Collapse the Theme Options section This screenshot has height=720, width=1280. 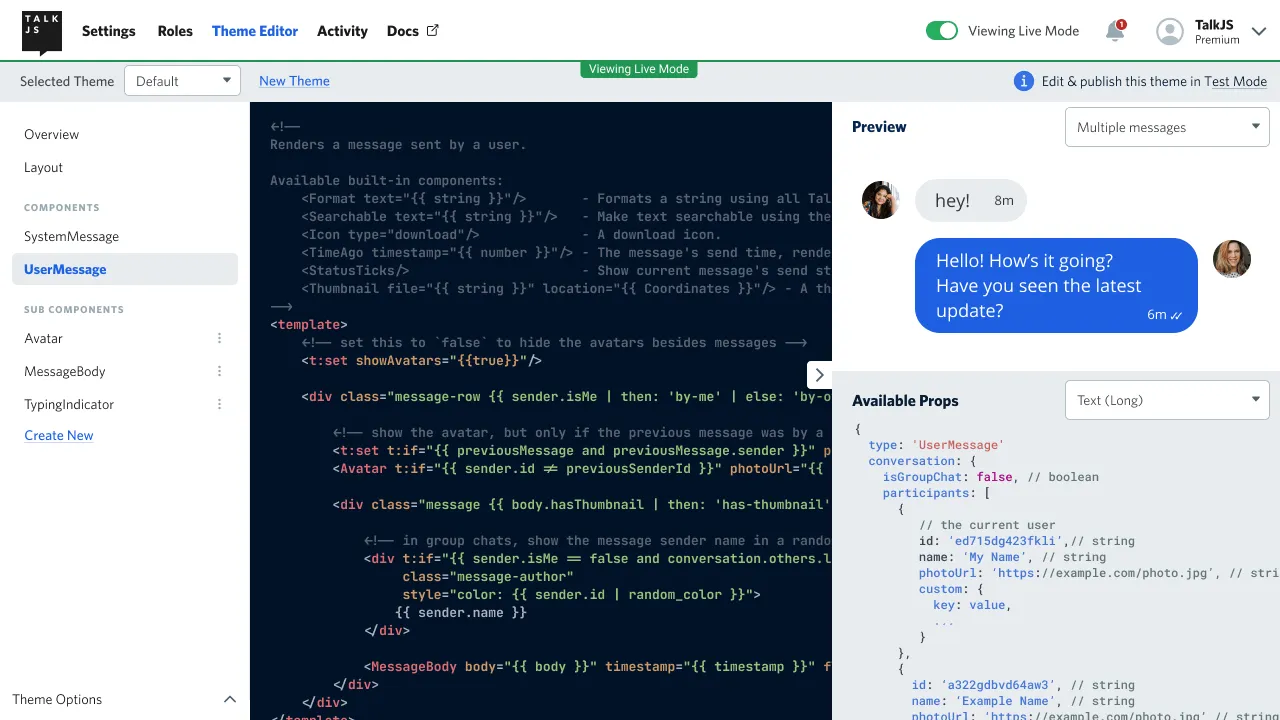(230, 699)
